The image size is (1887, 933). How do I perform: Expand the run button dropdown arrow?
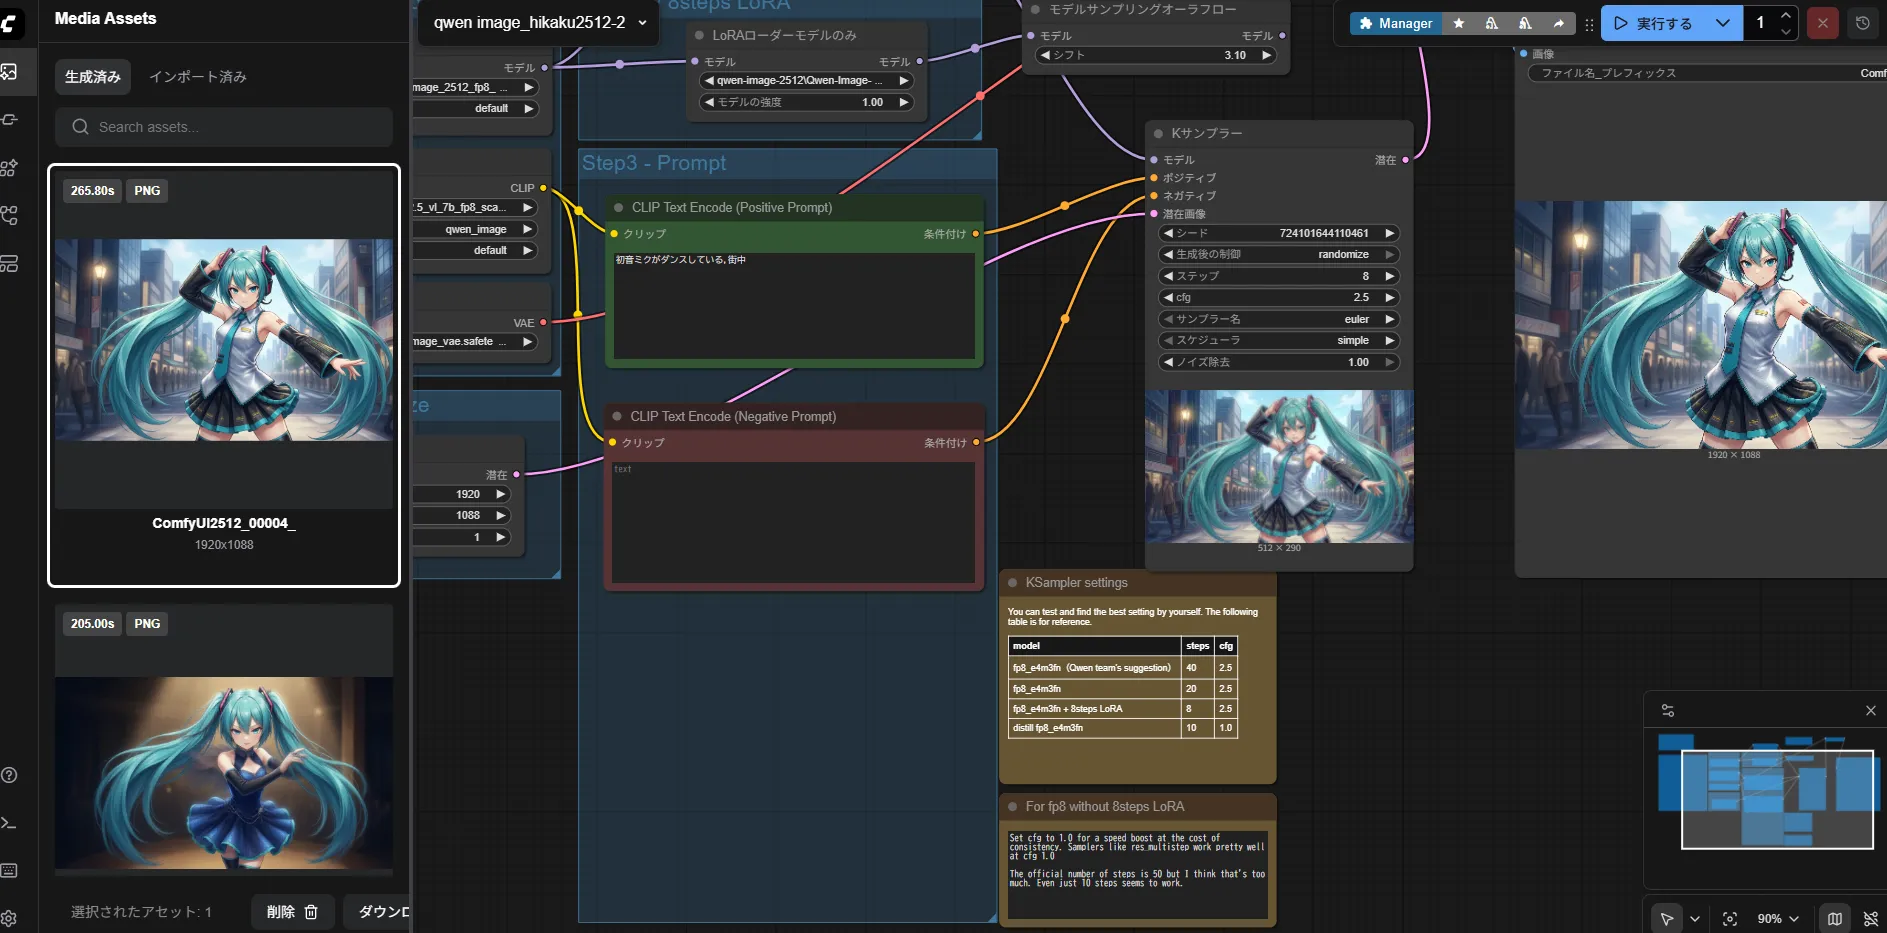[1722, 23]
